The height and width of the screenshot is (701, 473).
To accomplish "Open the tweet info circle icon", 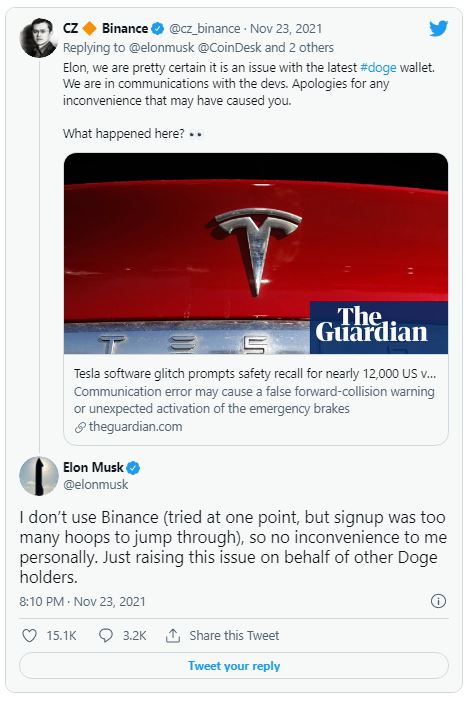I will click(x=438, y=601).
